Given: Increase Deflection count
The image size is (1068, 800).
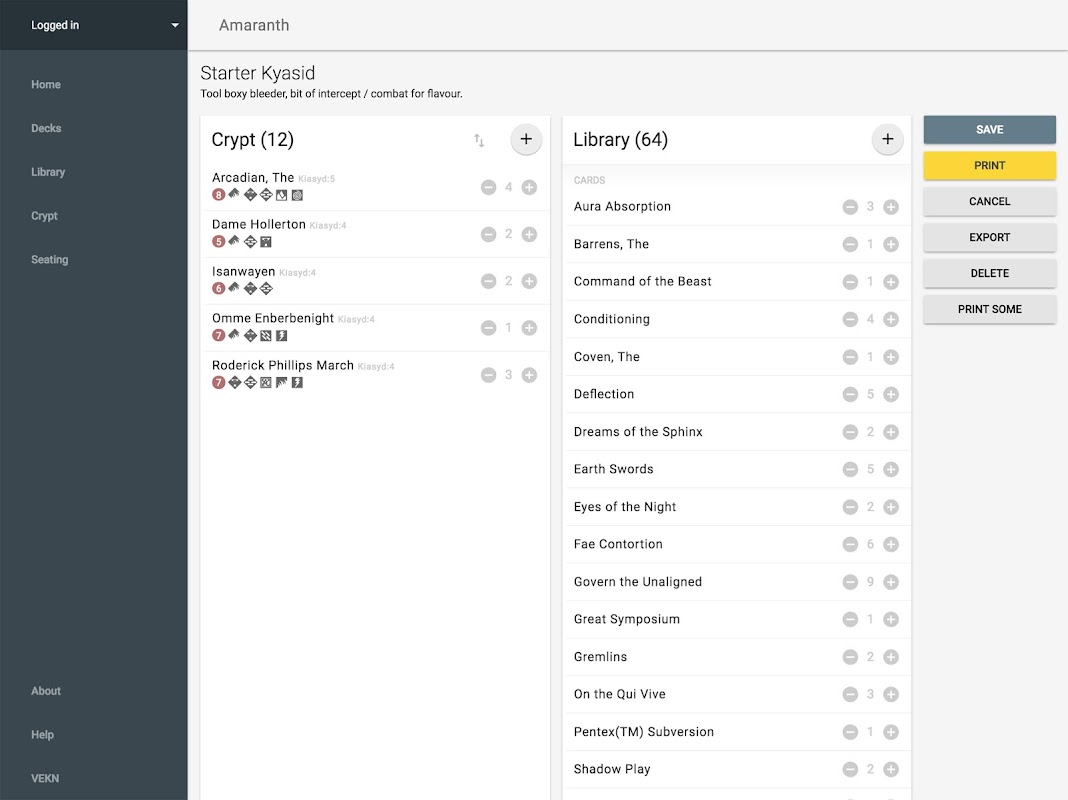Looking at the screenshot, I should pyautogui.click(x=891, y=394).
